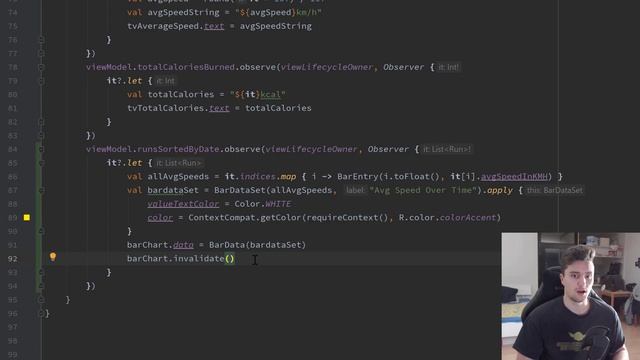
Task: Click the avgSpeedInKMH property reference
Action: point(514,176)
